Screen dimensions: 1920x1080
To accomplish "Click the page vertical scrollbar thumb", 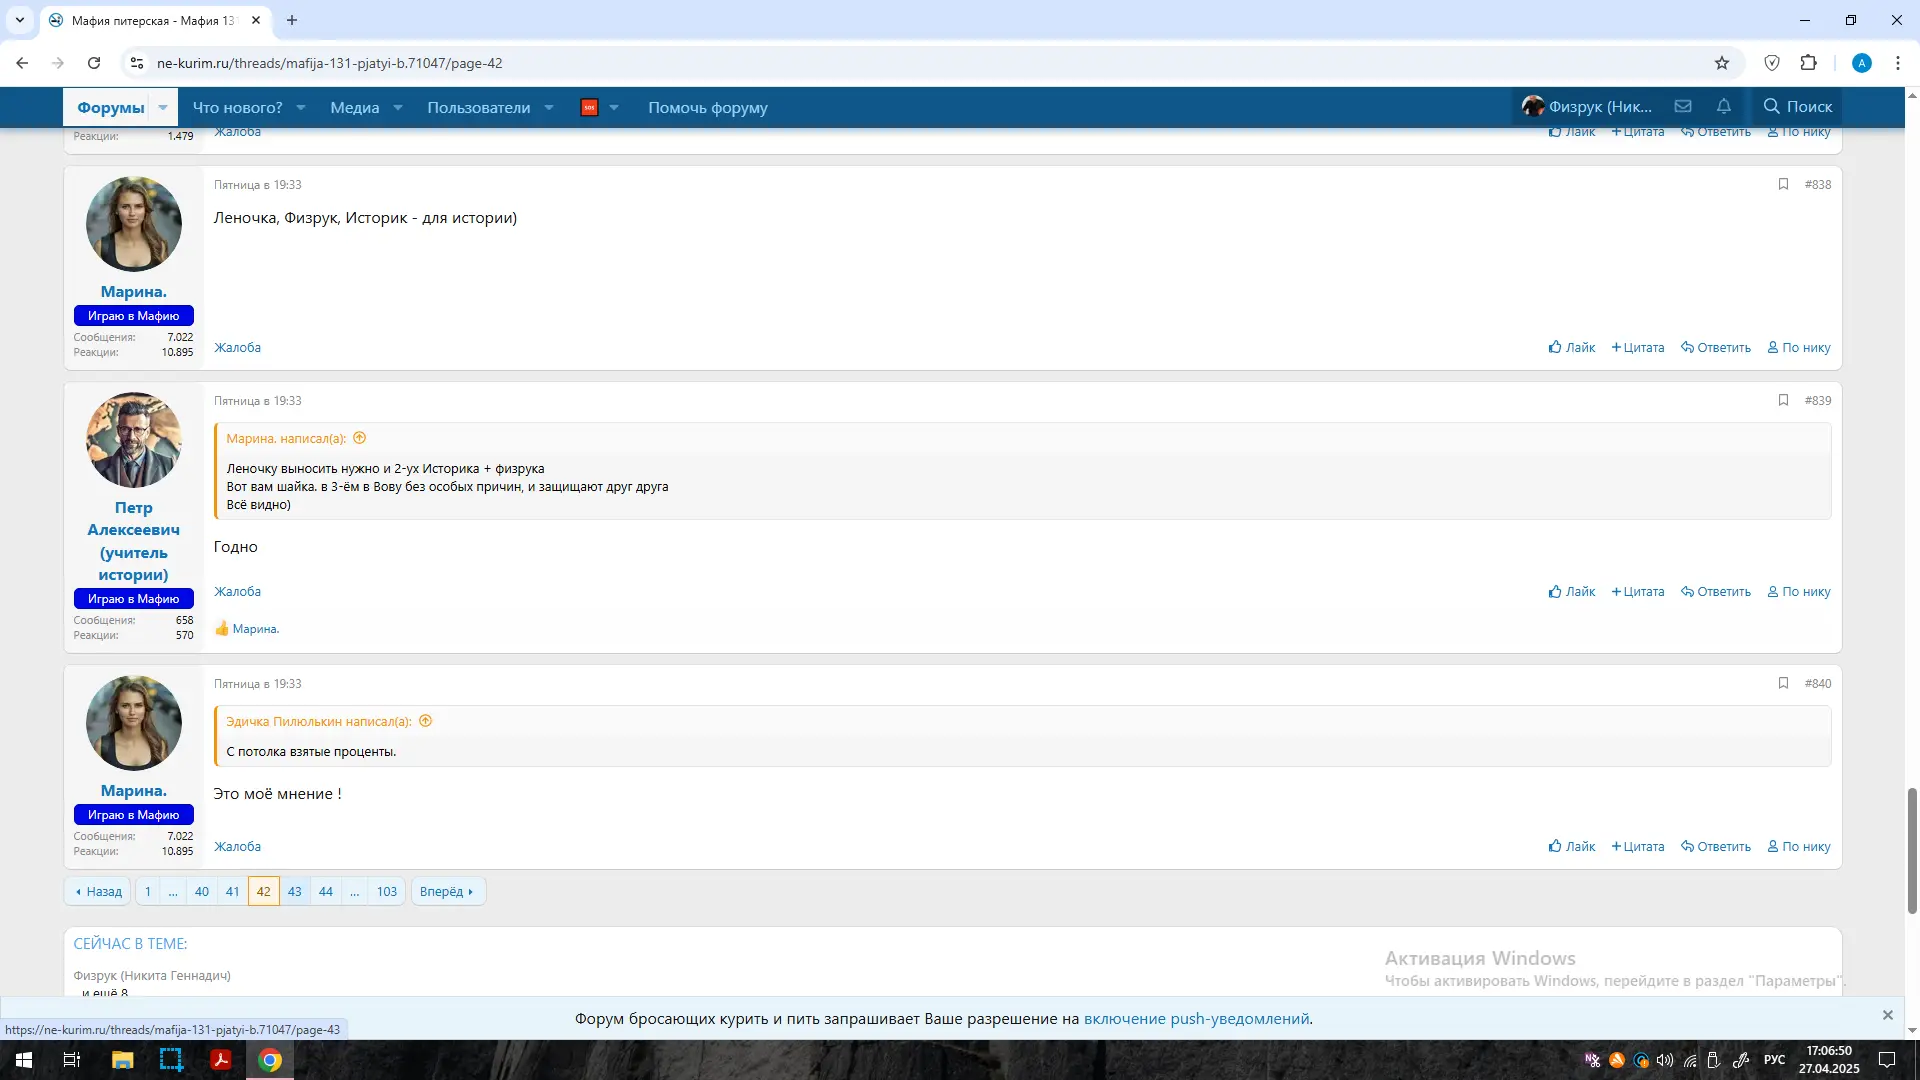I will pos(1912,850).
